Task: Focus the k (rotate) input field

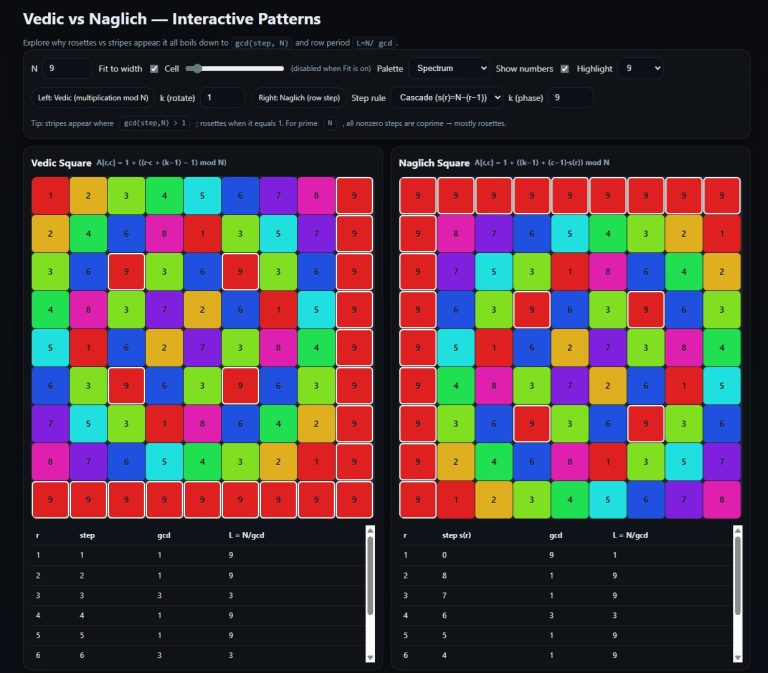Action: pyautogui.click(x=222, y=97)
